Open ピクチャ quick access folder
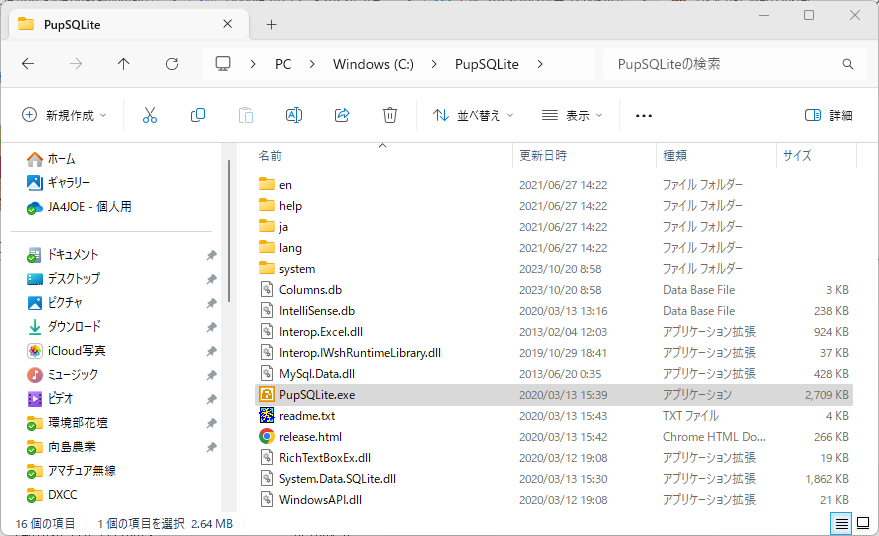Screen dimensions: 879x536 pyautogui.click(x=55, y=303)
